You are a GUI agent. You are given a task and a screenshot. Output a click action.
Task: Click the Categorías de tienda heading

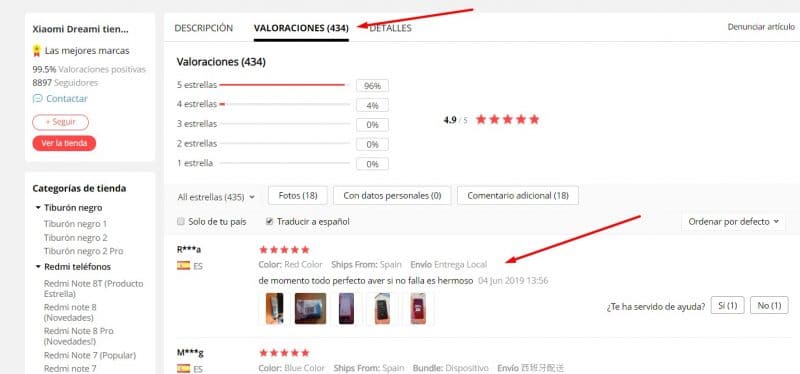pos(79,188)
